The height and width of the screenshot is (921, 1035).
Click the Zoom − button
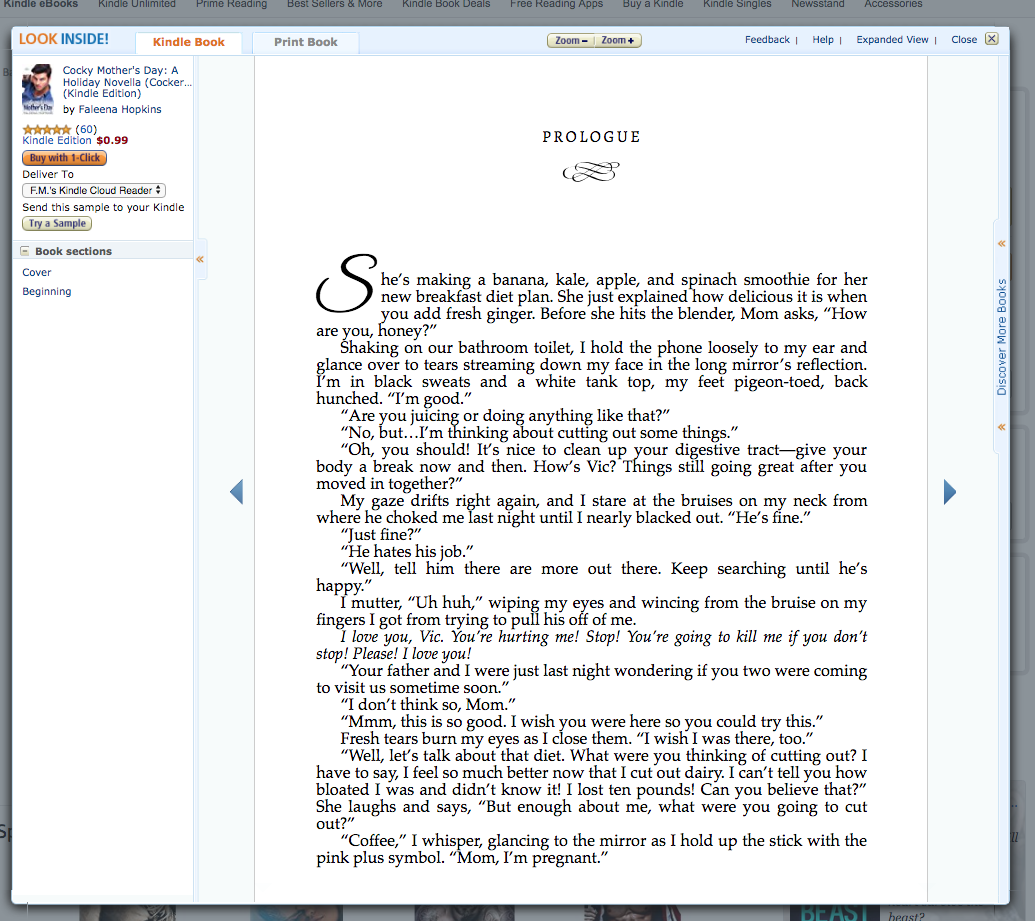(571, 40)
